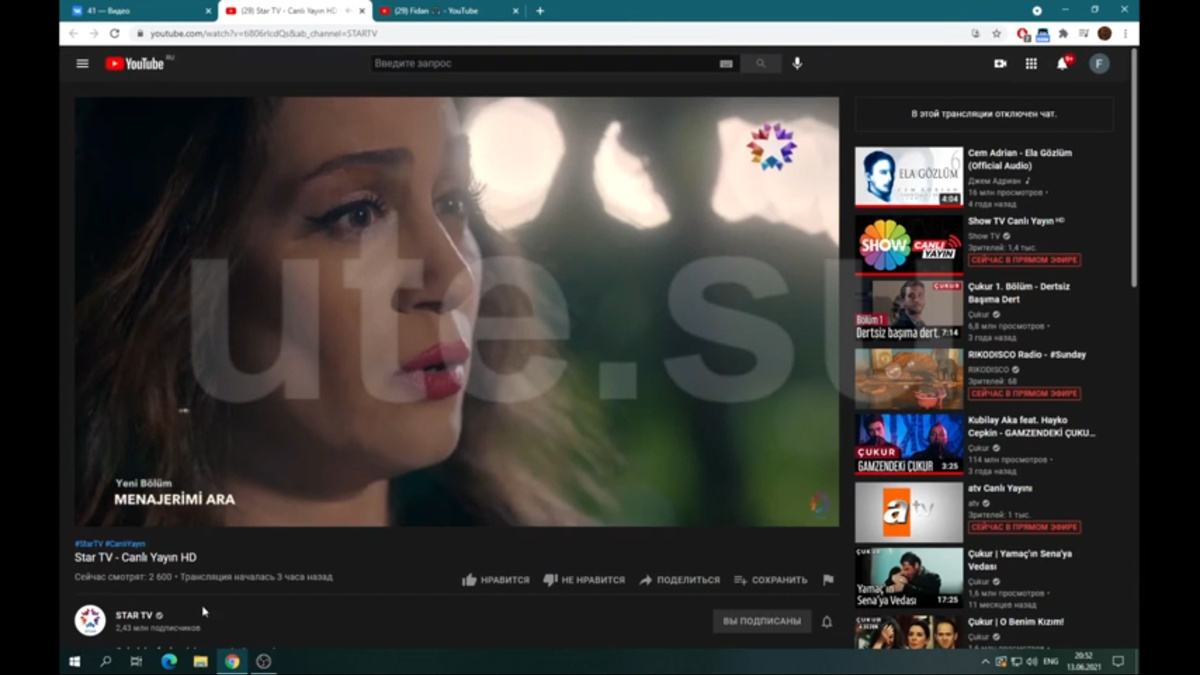Open Windows taskbar search

pos(105,661)
